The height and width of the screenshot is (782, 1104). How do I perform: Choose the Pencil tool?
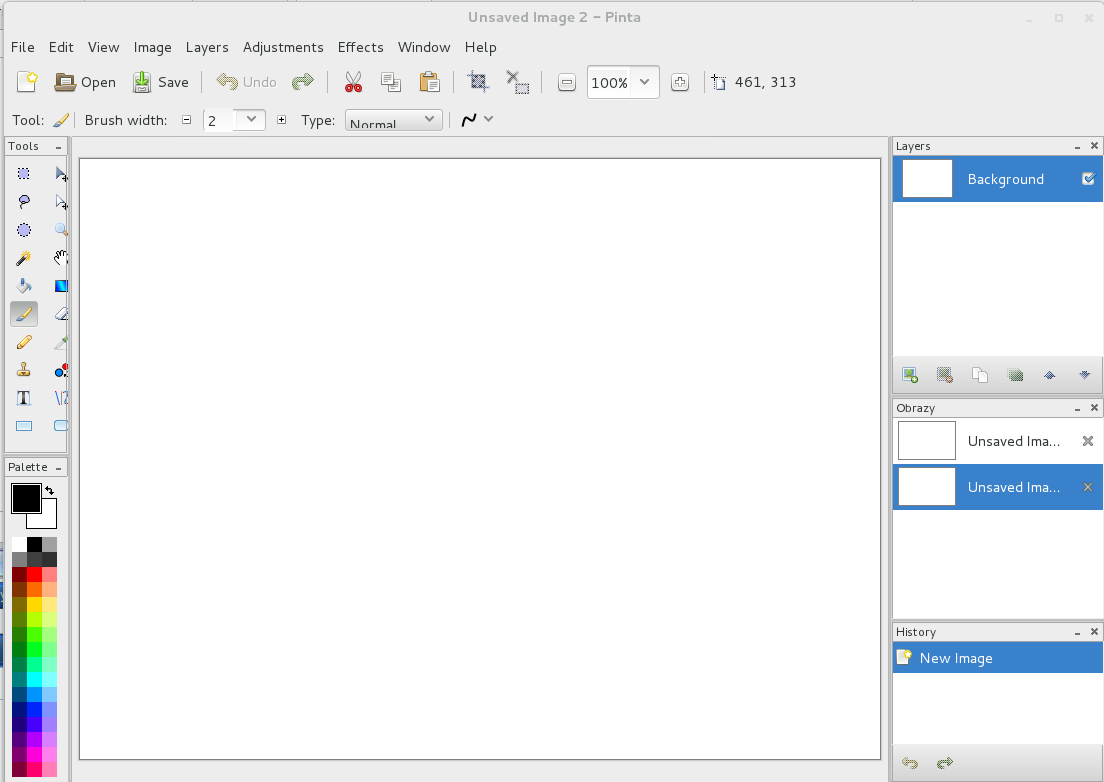pyautogui.click(x=24, y=342)
